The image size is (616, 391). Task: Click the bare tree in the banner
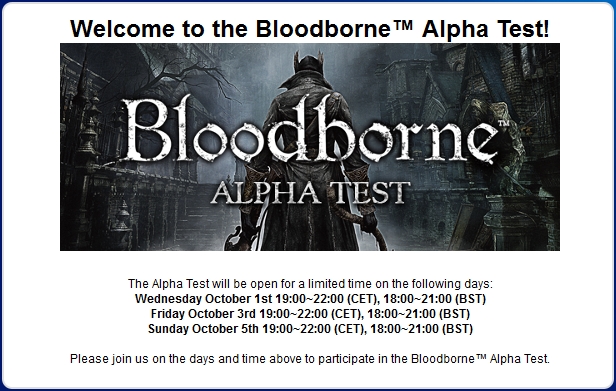coord(185,79)
